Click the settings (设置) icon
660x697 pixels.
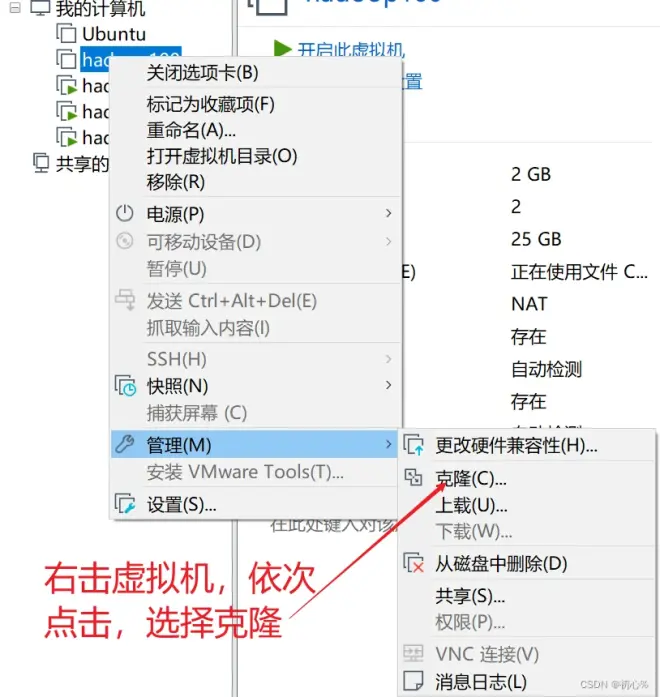pos(125,504)
